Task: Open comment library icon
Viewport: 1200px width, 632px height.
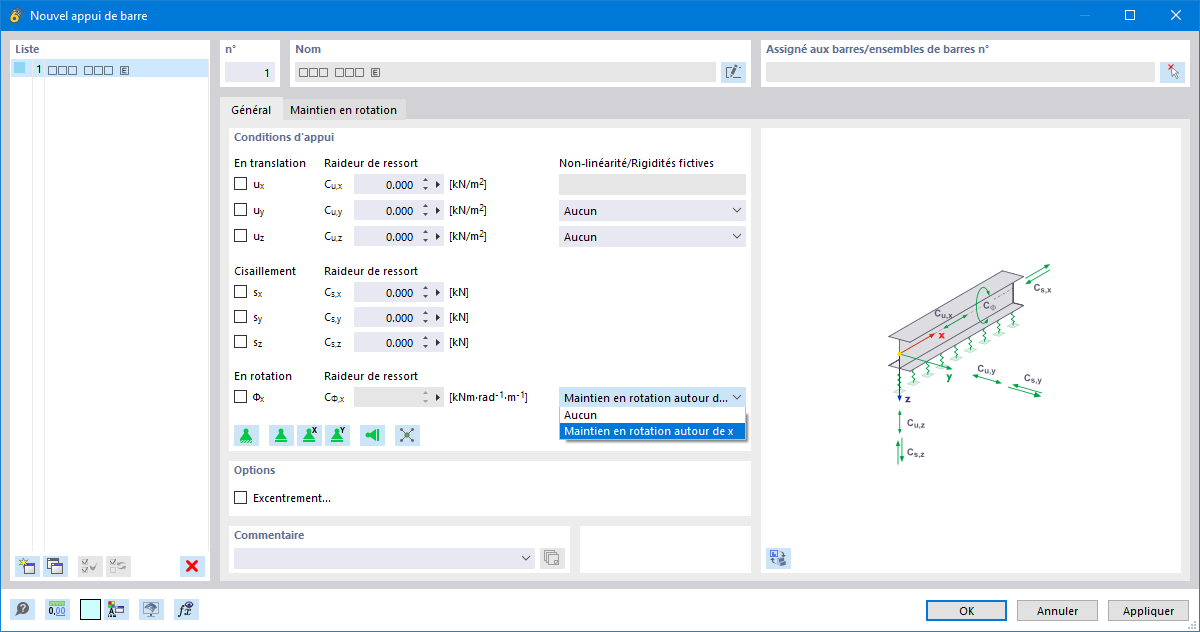Action: click(552, 558)
